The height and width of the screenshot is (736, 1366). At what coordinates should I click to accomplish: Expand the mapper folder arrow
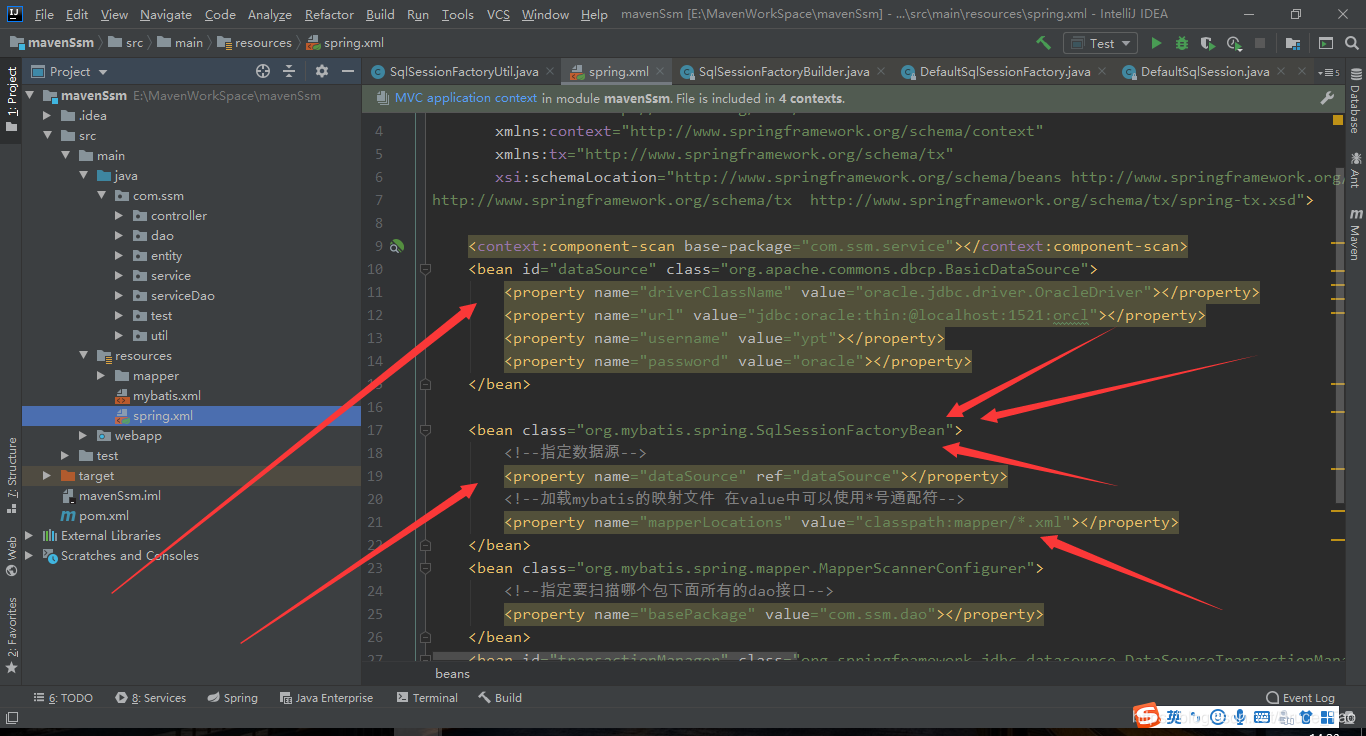pos(102,376)
